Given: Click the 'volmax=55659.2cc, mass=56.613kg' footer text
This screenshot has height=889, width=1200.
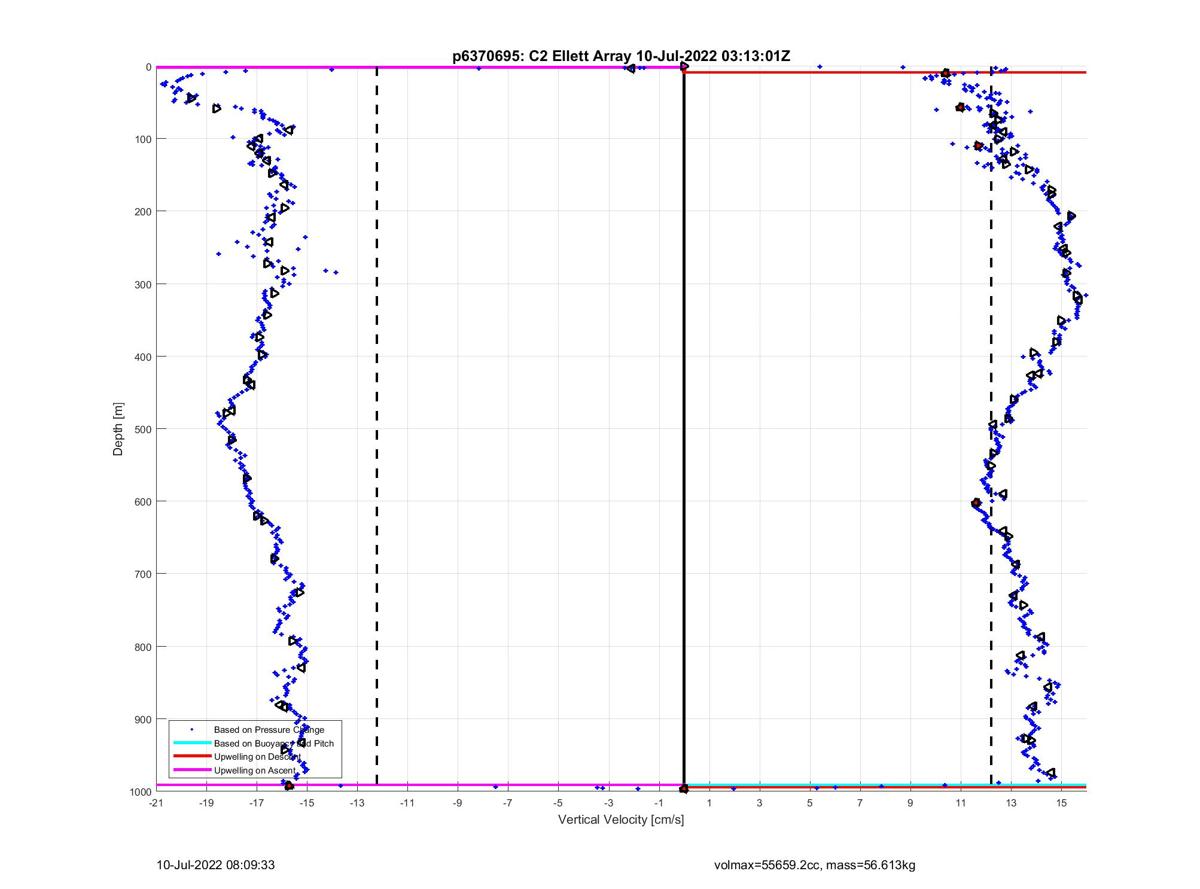Looking at the screenshot, I should point(816,864).
